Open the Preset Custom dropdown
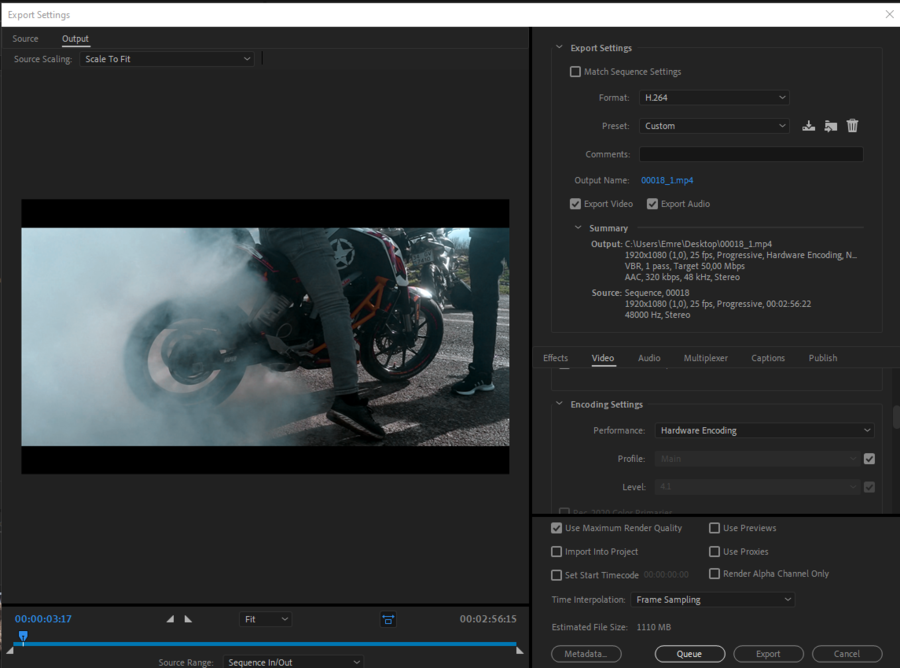The width and height of the screenshot is (900, 668). pyautogui.click(x=714, y=126)
